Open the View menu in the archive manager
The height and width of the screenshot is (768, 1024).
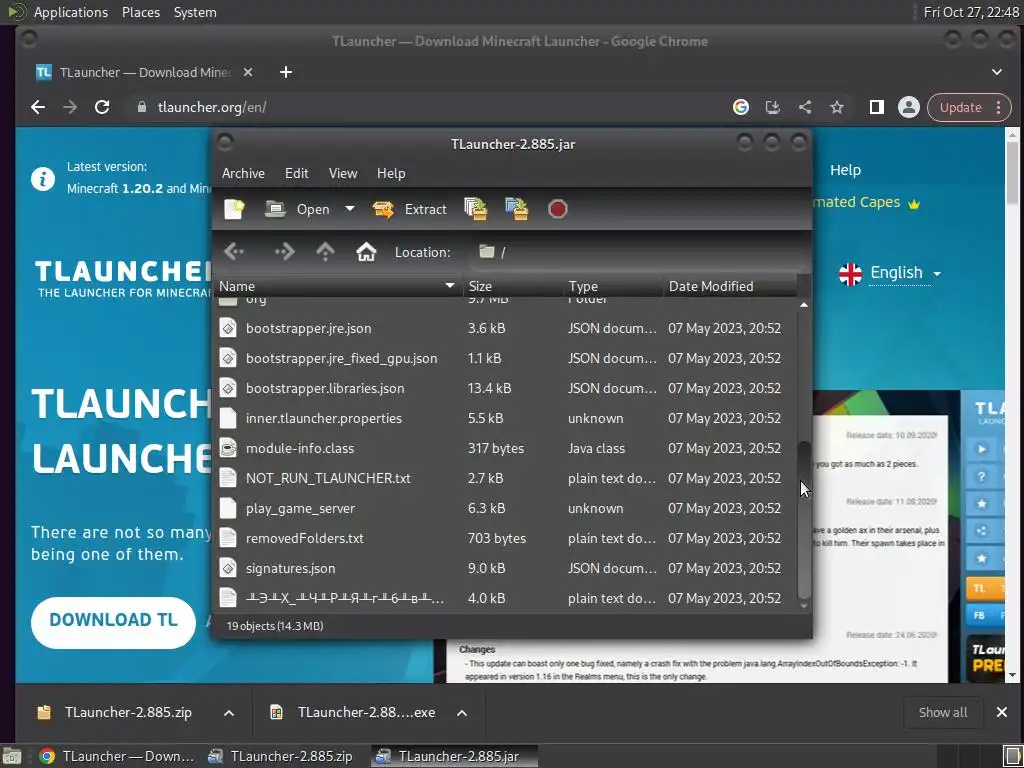coord(343,173)
